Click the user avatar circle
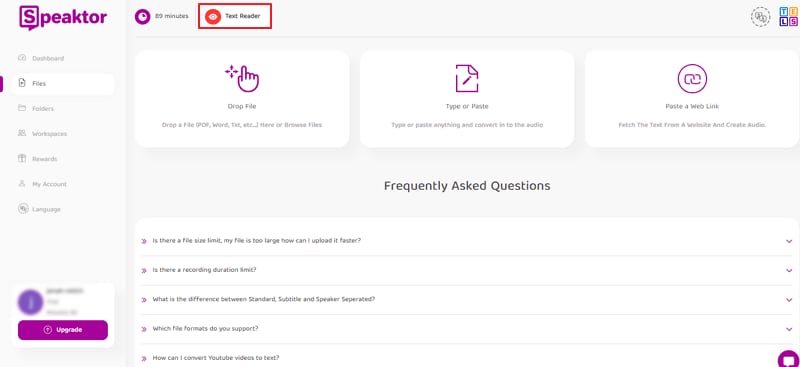The height and width of the screenshot is (367, 800). (x=30, y=302)
